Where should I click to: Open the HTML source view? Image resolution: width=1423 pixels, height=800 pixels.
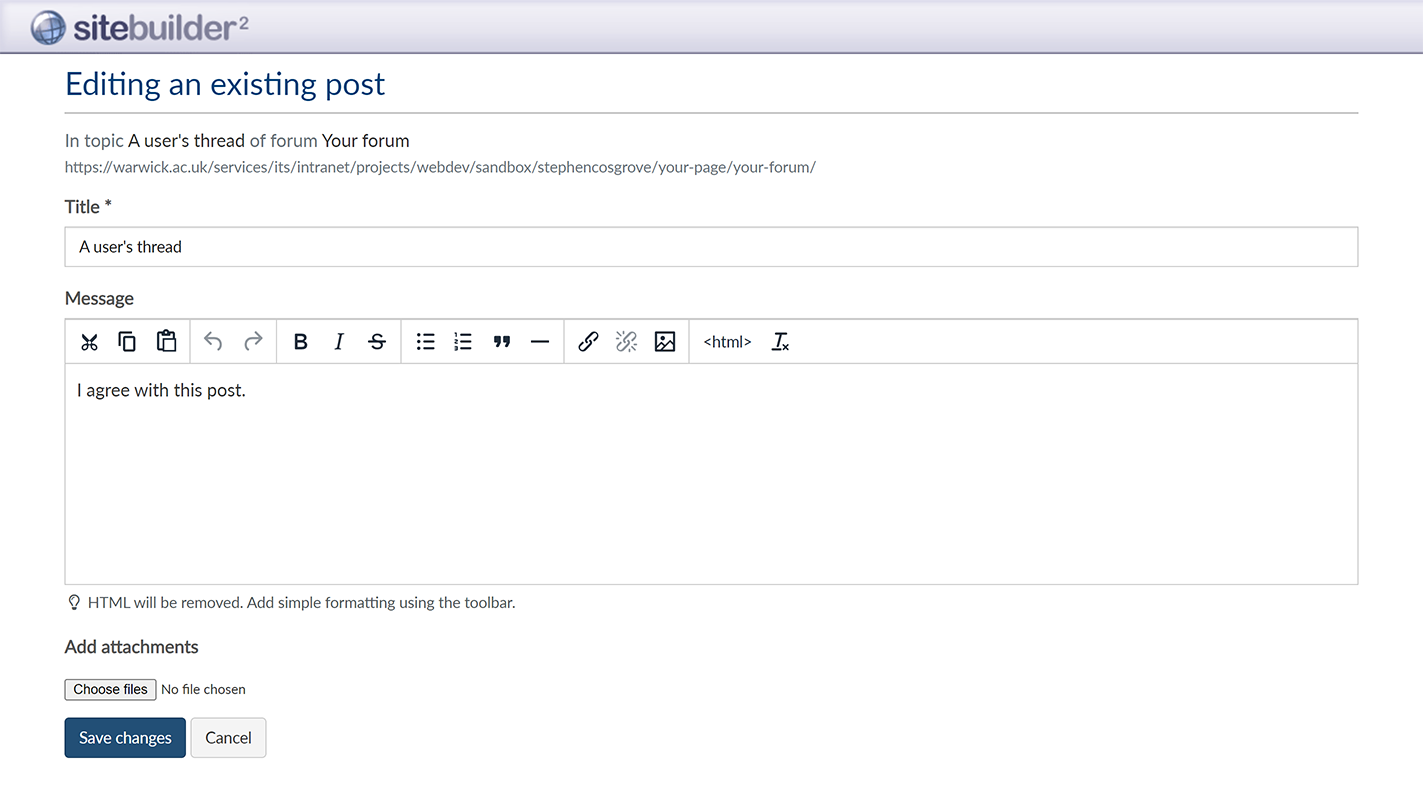click(x=727, y=341)
